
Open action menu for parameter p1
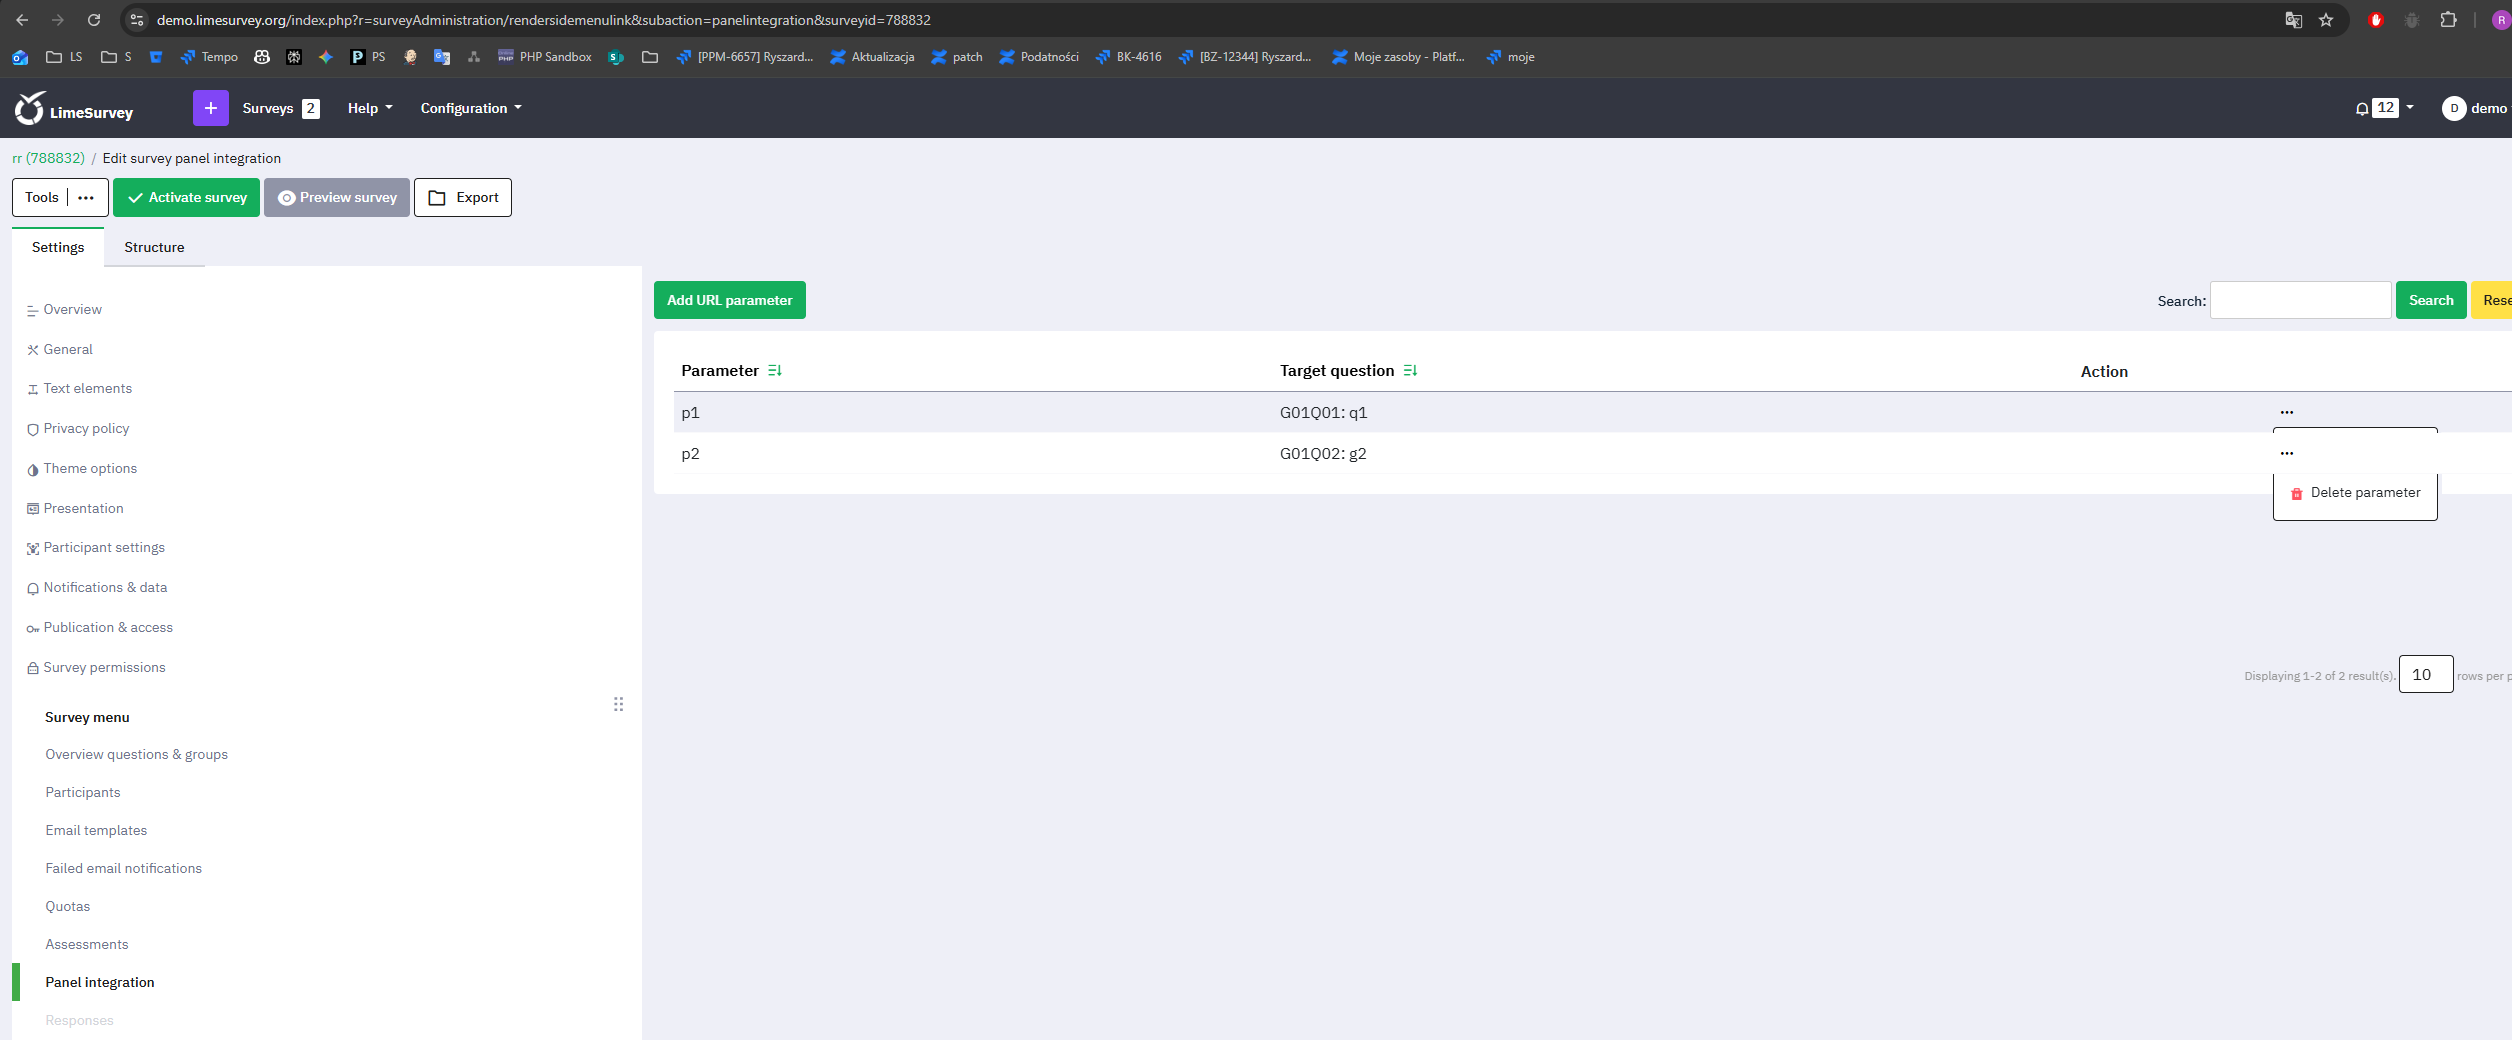(2286, 412)
